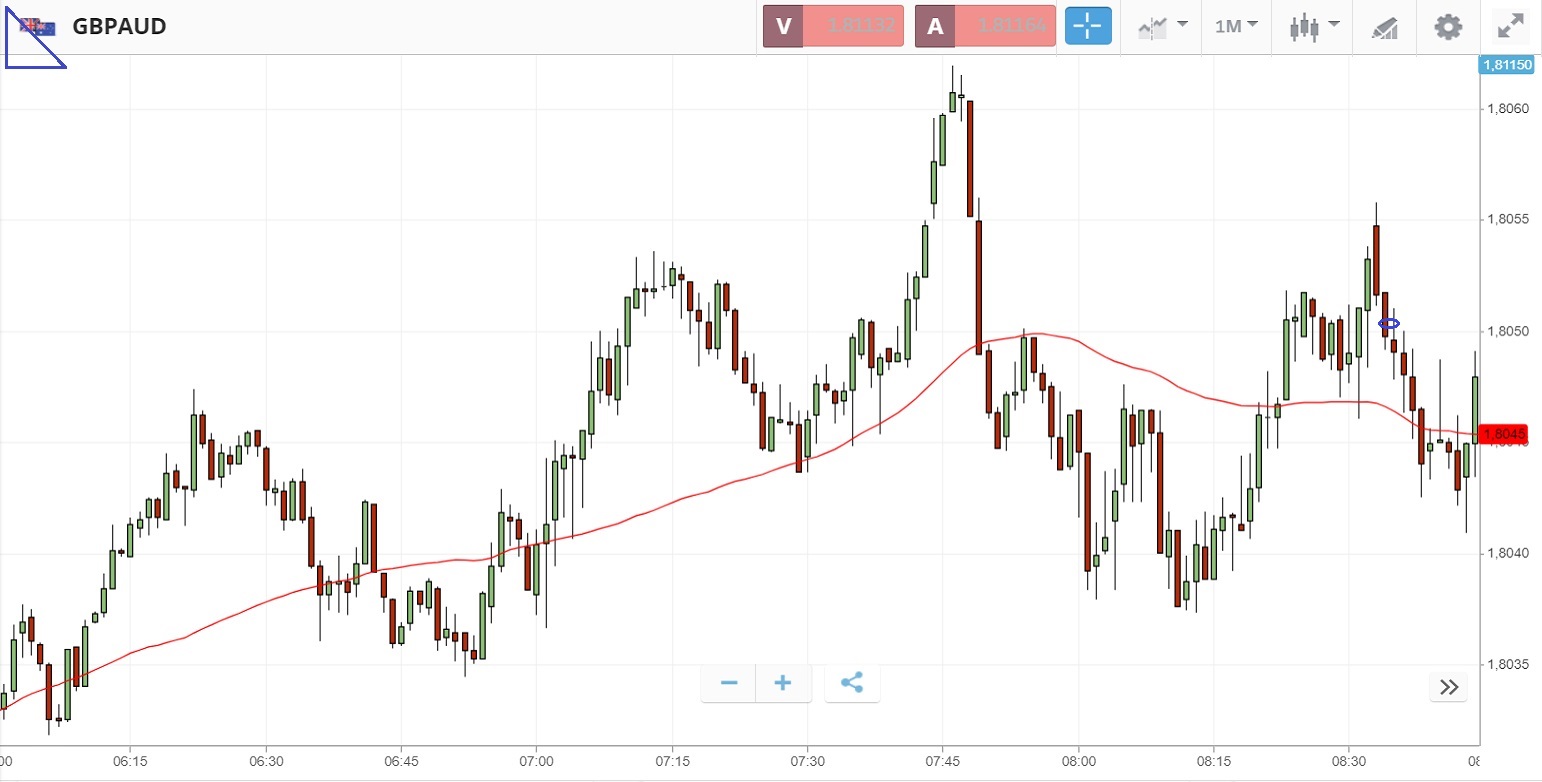Click the A buy price button
This screenshot has width=1542, height=782.
[985, 26]
